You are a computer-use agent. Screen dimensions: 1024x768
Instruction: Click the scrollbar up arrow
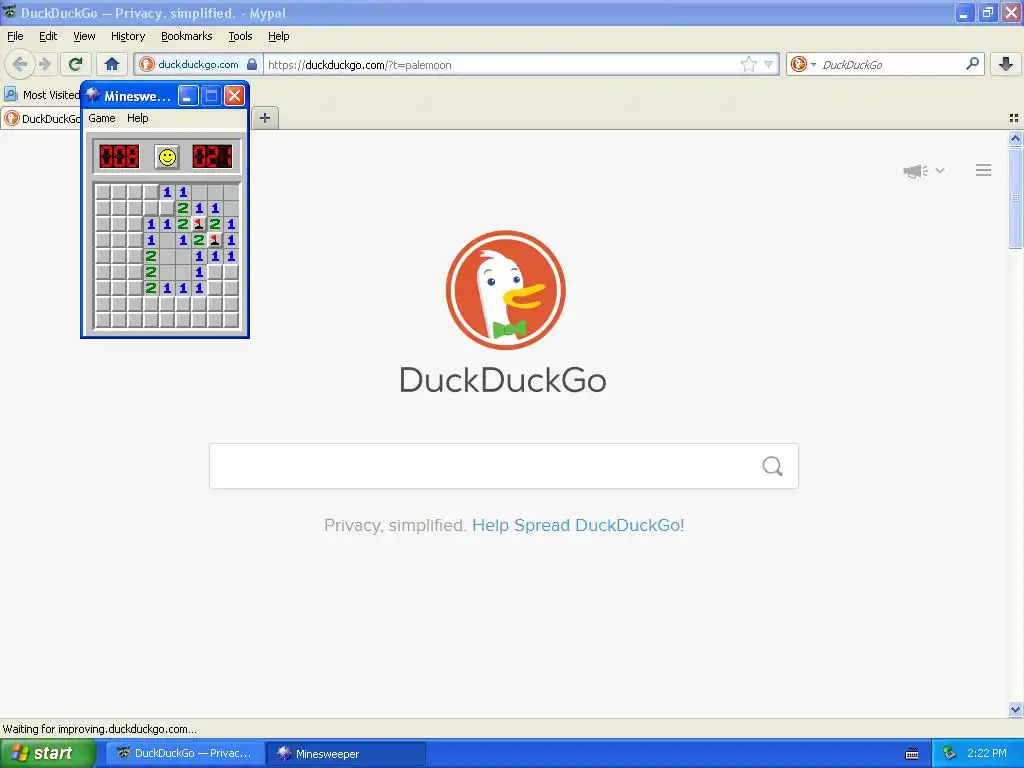pyautogui.click(x=1015, y=138)
